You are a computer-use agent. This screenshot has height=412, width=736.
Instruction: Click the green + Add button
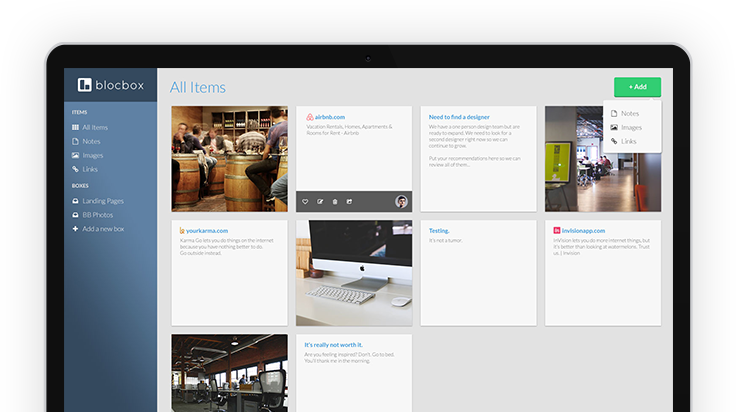[637, 87]
